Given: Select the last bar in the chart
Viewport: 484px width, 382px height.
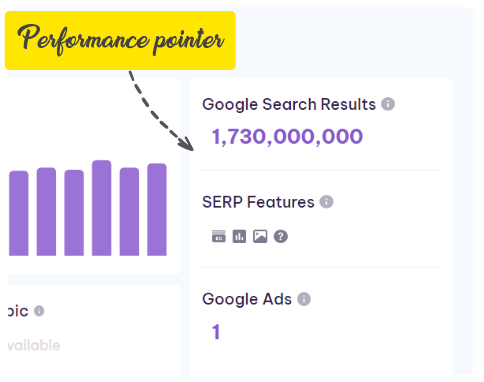Looking at the screenshot, I should point(157,210).
